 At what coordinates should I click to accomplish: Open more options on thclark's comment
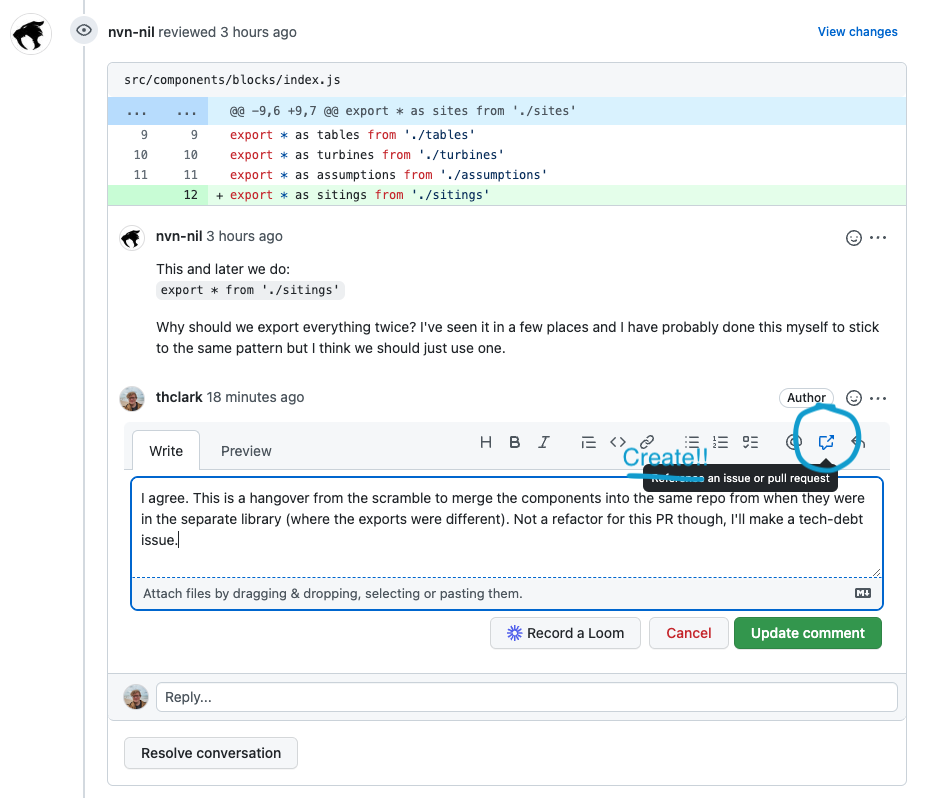pos(878,398)
